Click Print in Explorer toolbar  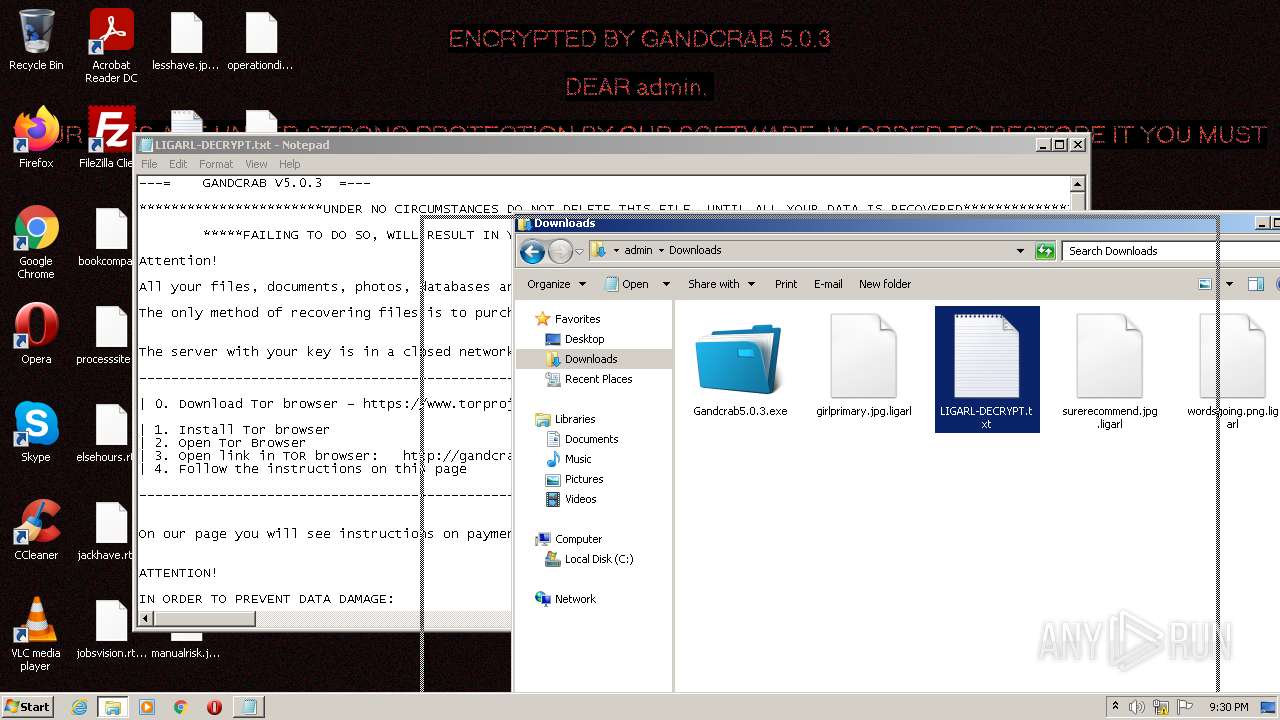coord(786,284)
